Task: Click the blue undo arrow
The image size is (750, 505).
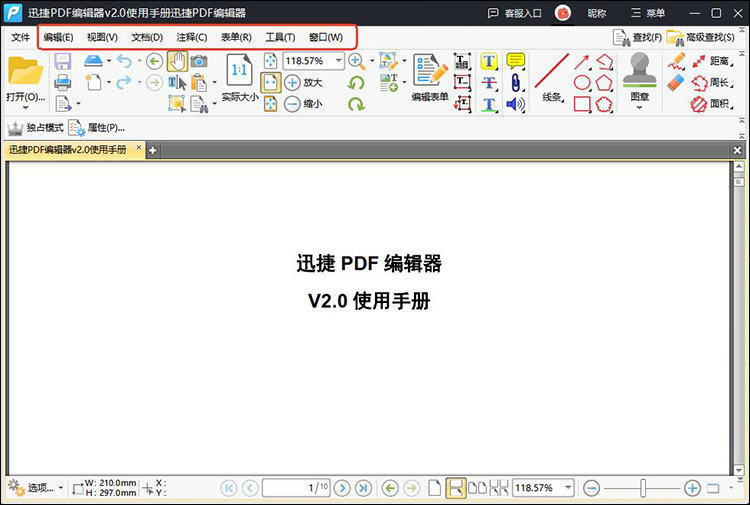Action: click(124, 61)
